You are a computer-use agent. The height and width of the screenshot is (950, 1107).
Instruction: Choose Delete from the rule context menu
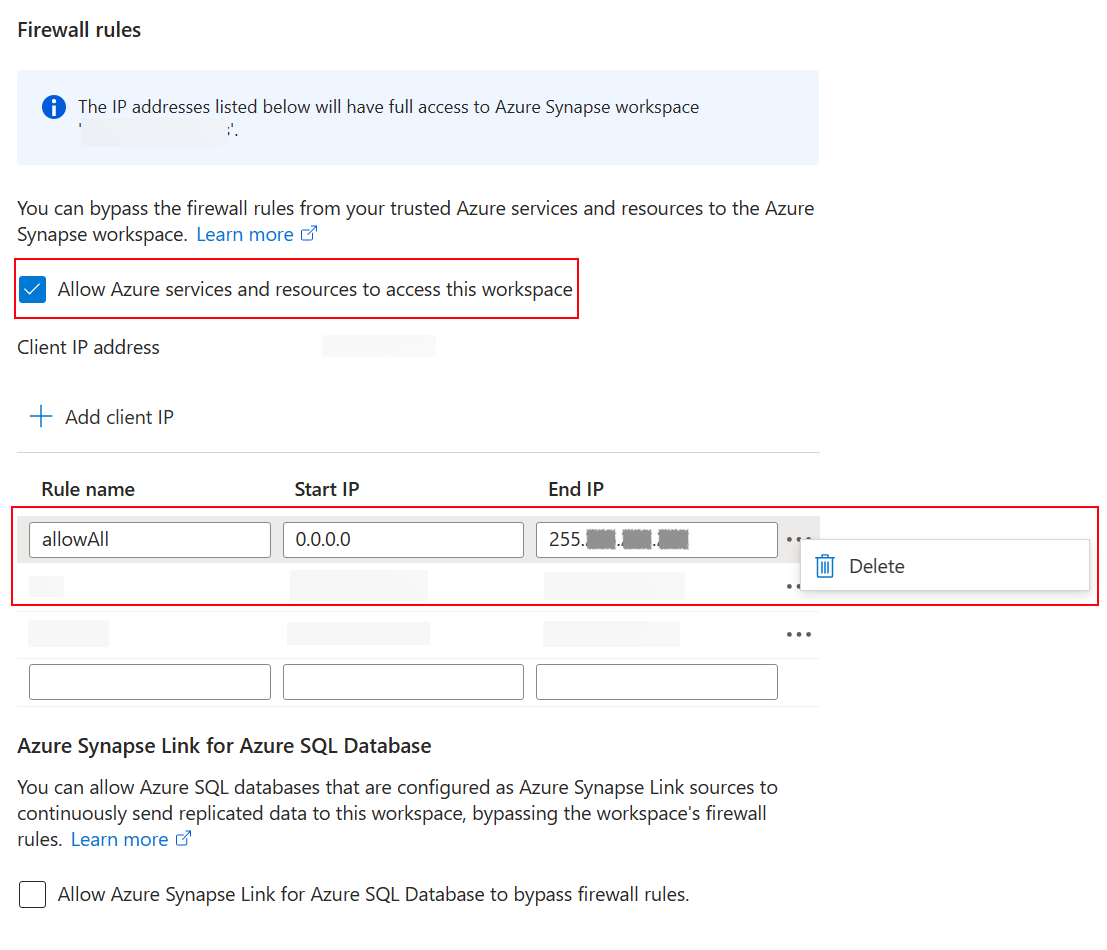tap(876, 566)
